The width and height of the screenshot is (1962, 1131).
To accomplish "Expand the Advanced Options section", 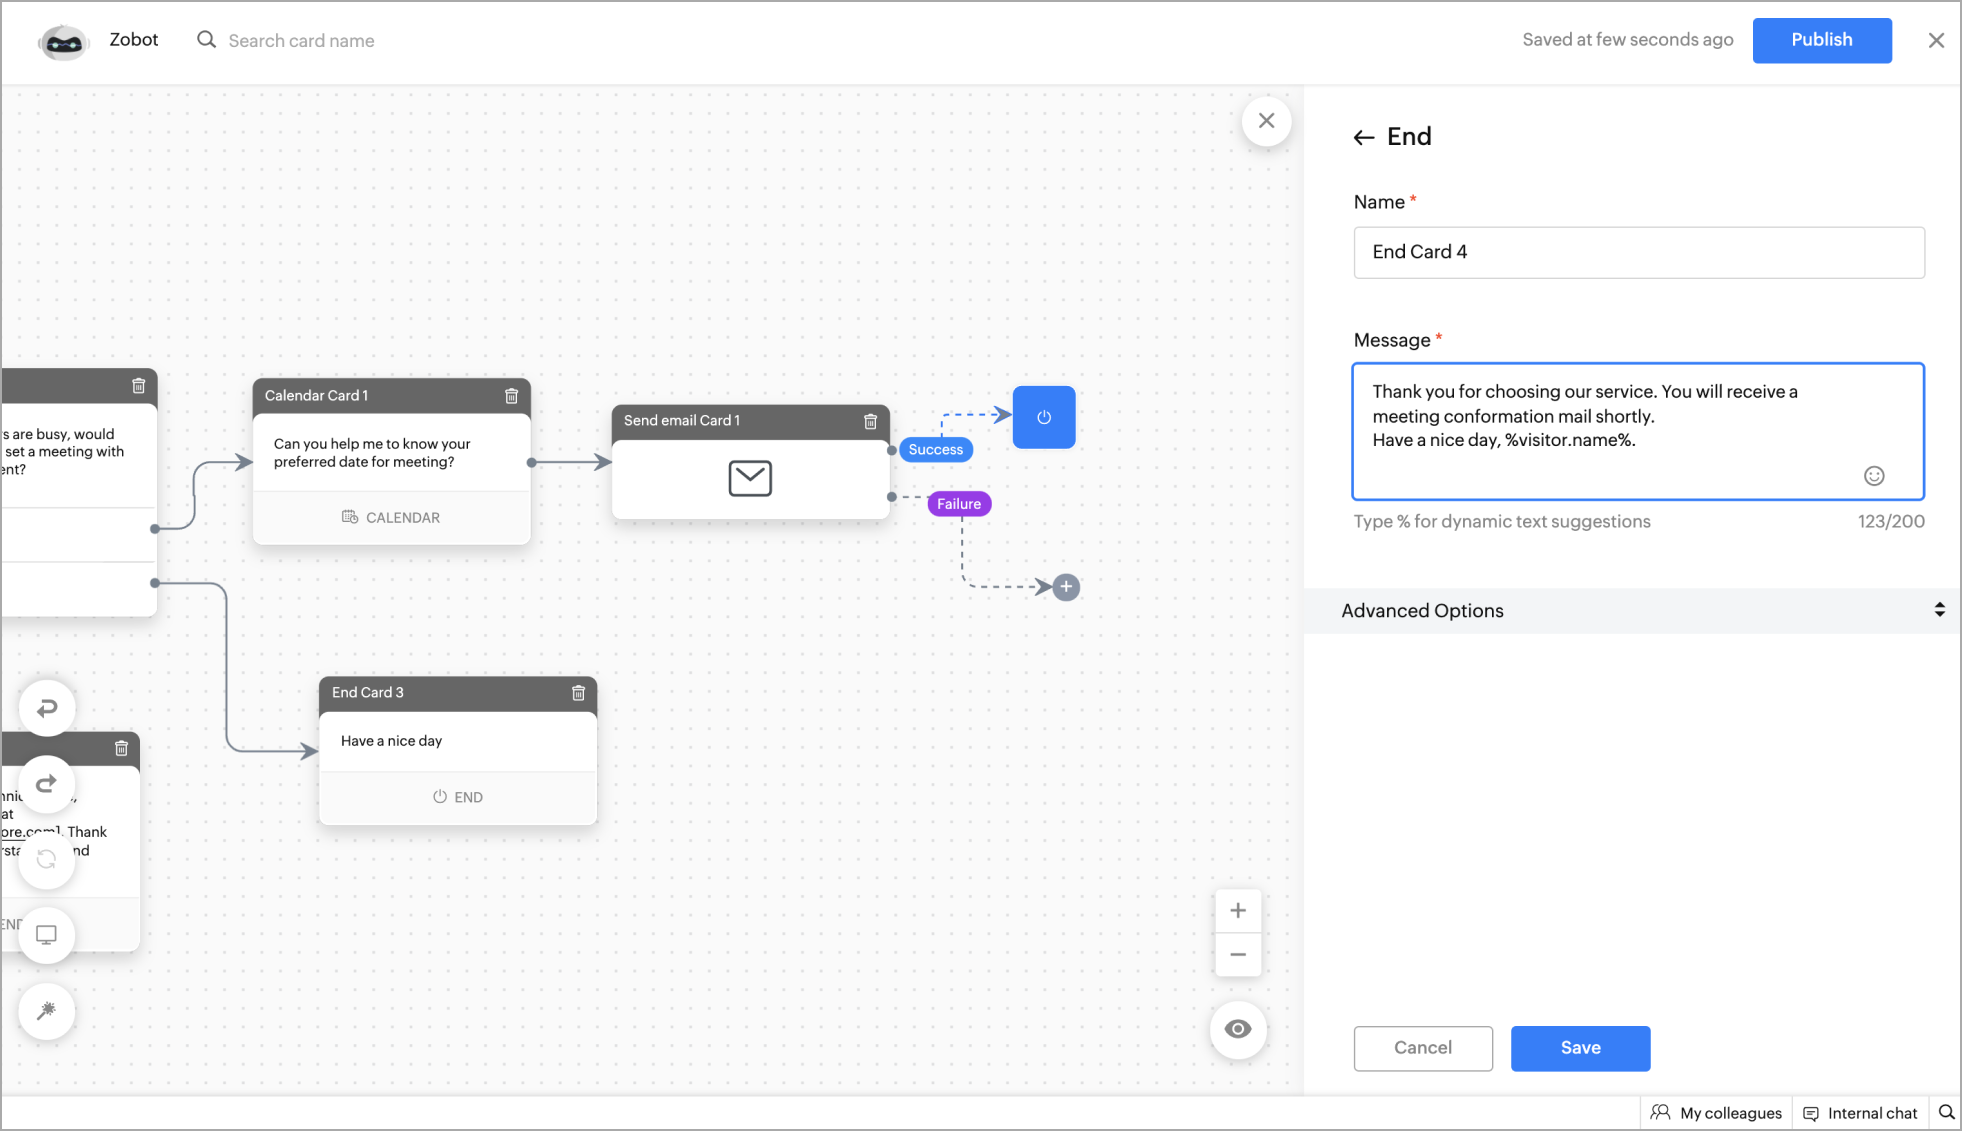I will point(1632,610).
